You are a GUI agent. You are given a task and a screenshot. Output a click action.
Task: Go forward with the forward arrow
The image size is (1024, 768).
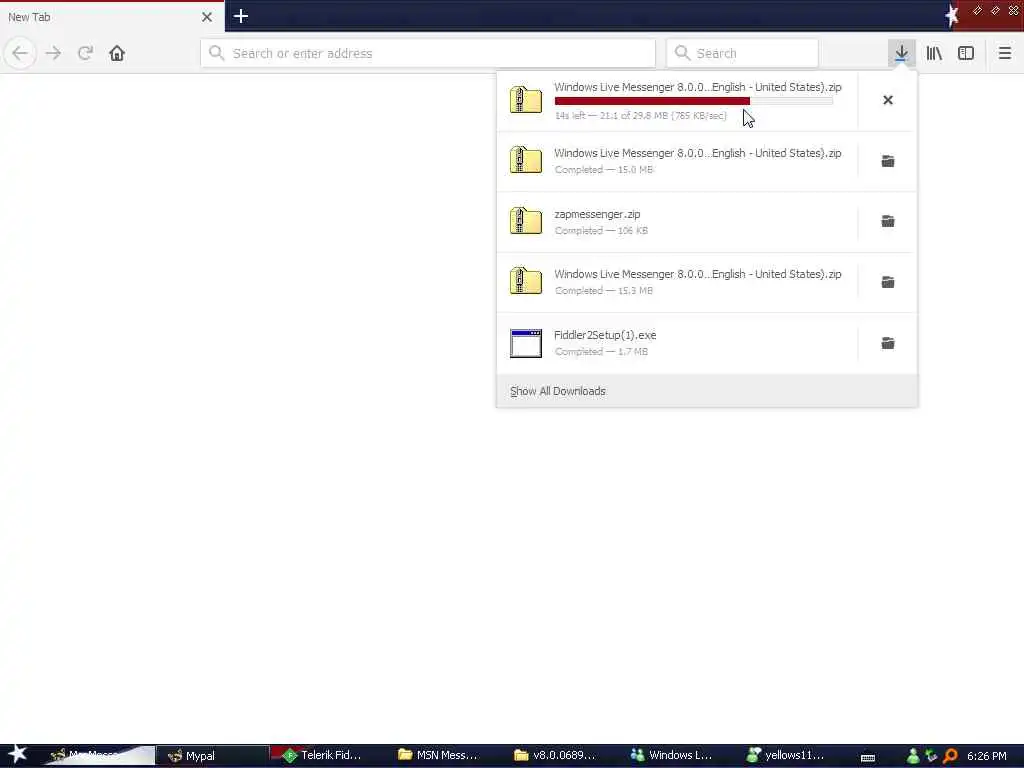(53, 53)
